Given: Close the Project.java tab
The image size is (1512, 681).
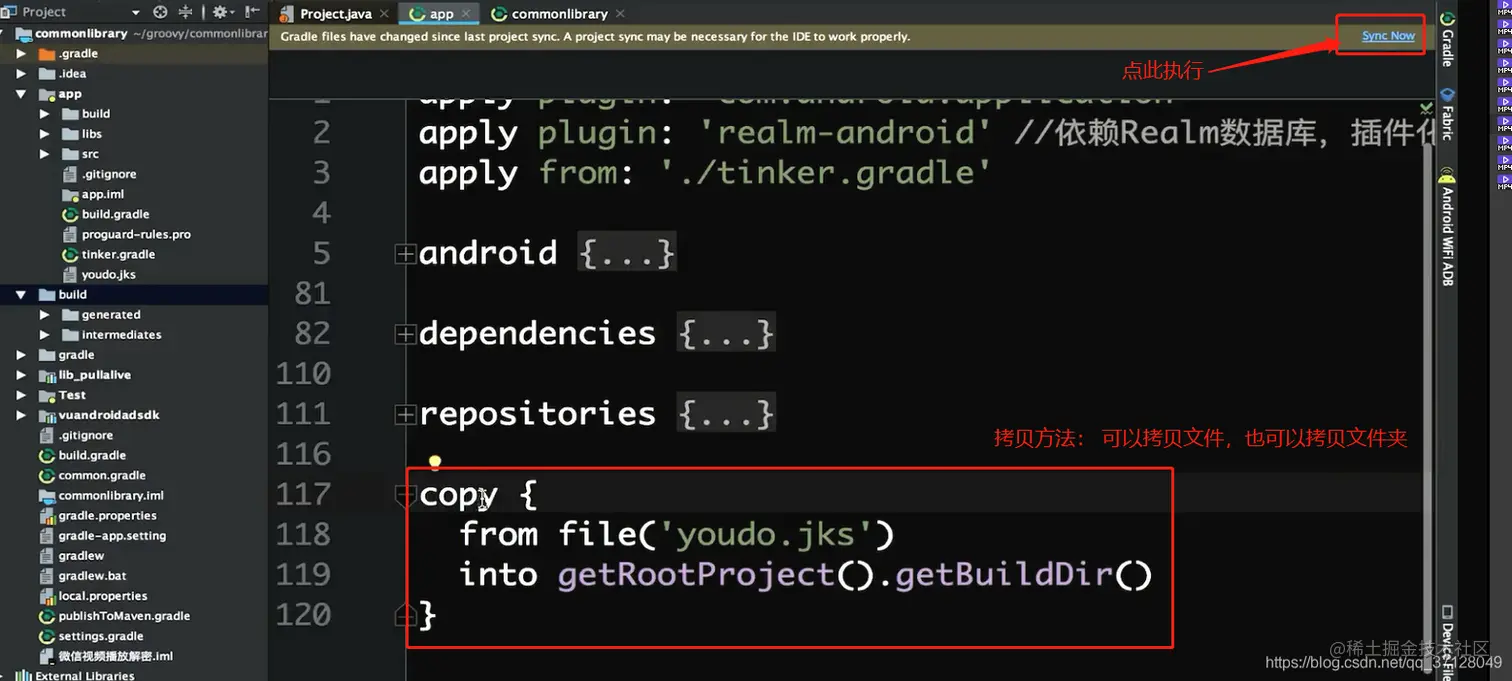Looking at the screenshot, I should (384, 14).
